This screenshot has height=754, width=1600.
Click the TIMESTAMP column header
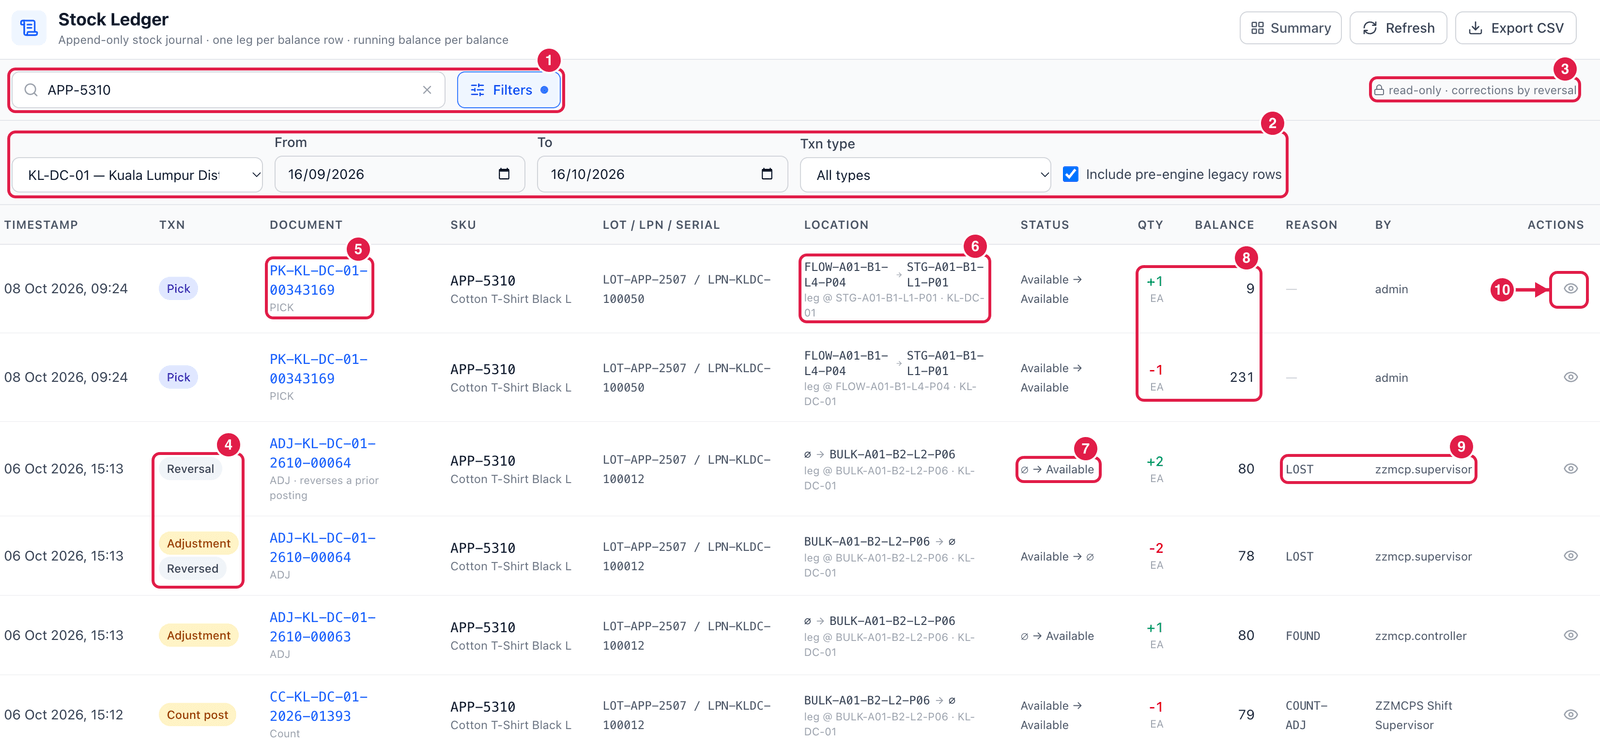[x=41, y=225]
